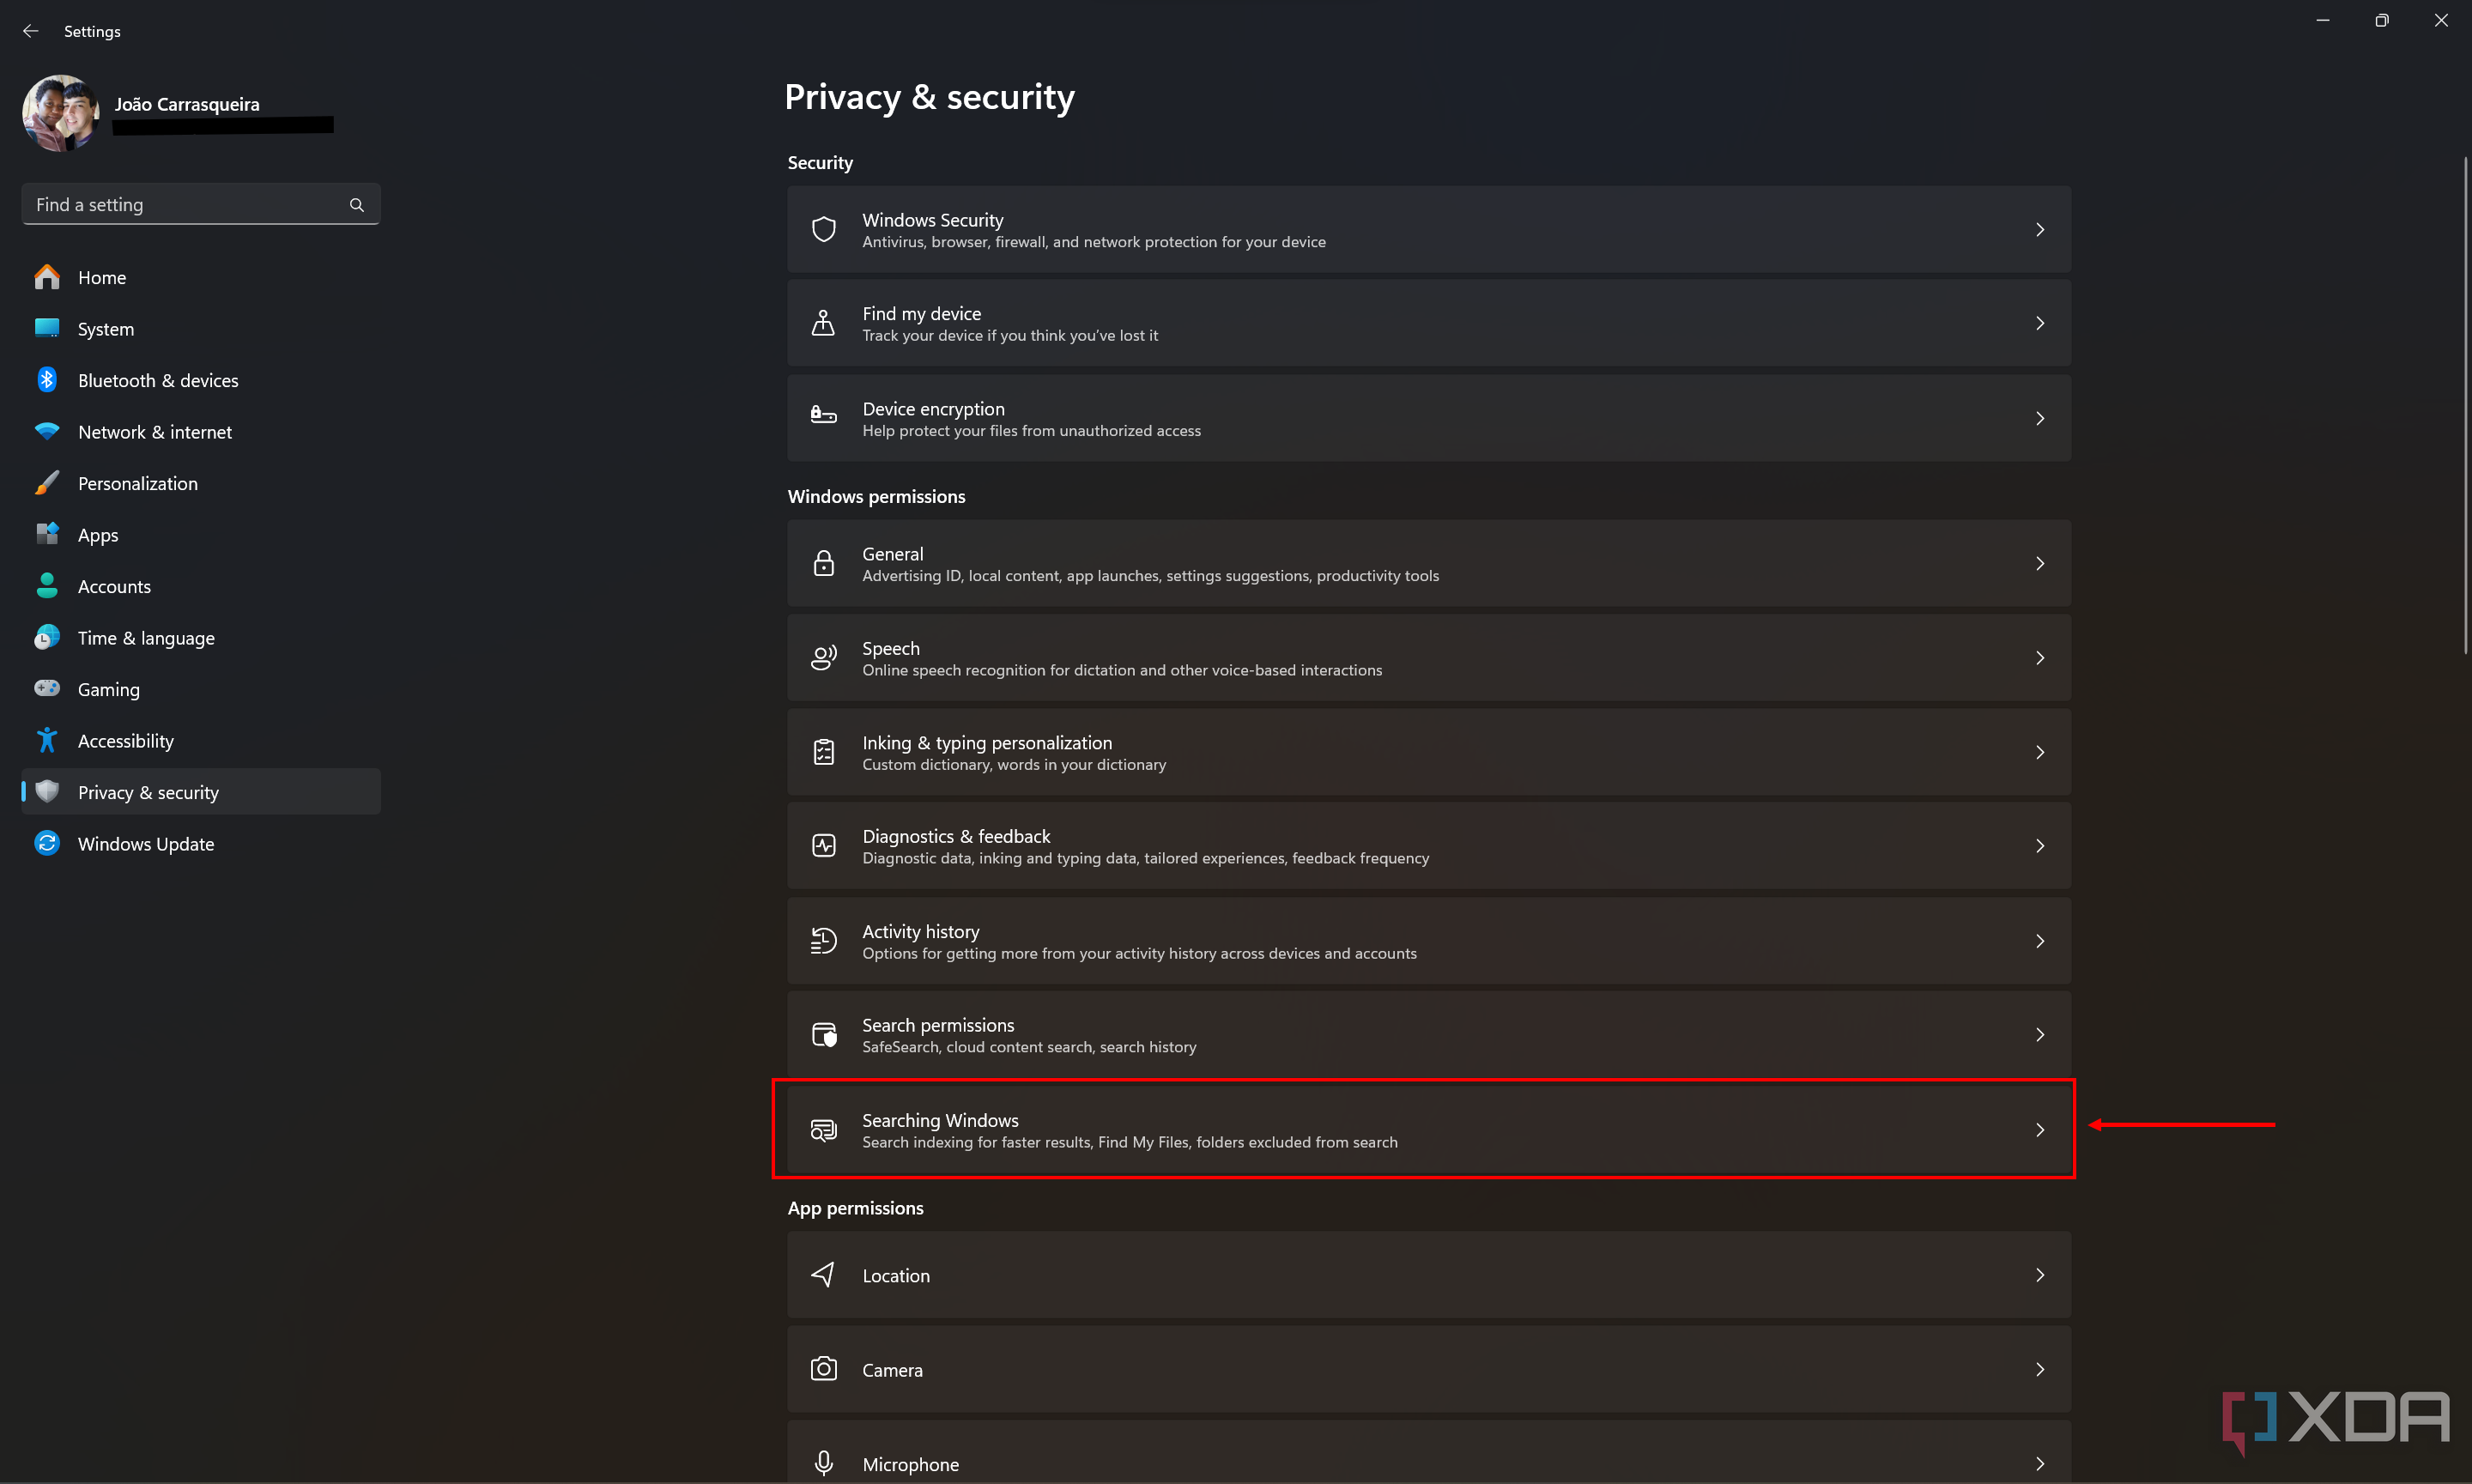Expand Windows Security with its chevron

coord(2039,229)
